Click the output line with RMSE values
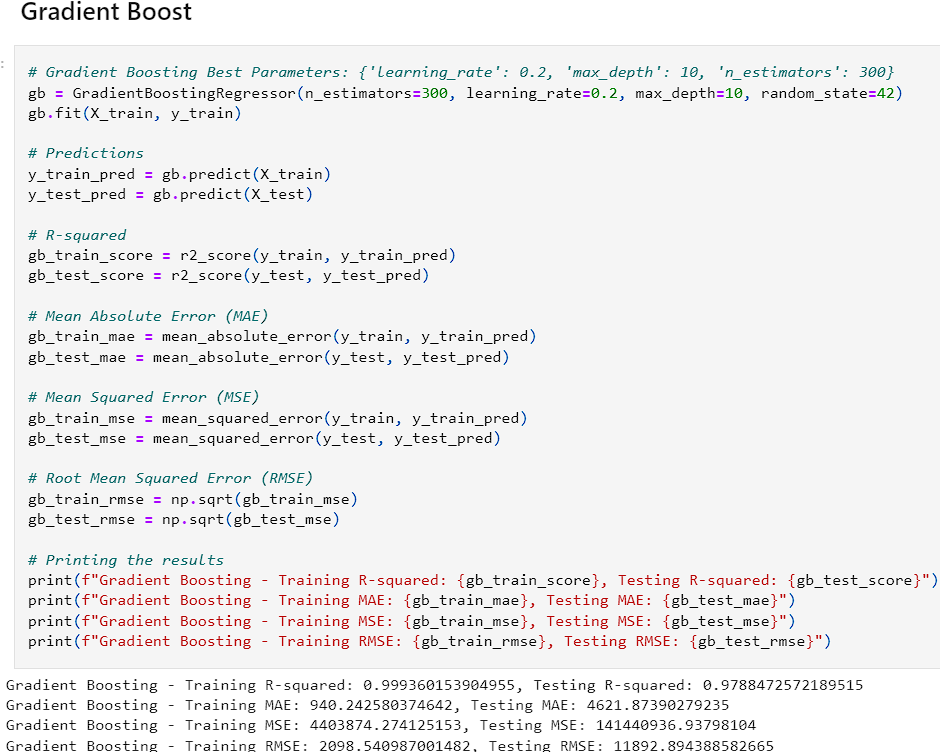Viewport: 940px width, 752px height. (390, 745)
